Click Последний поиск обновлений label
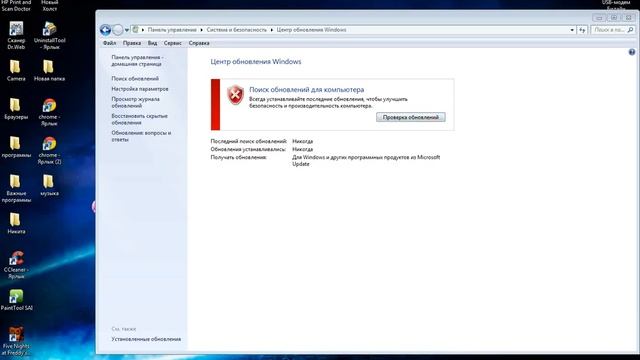 [249, 141]
